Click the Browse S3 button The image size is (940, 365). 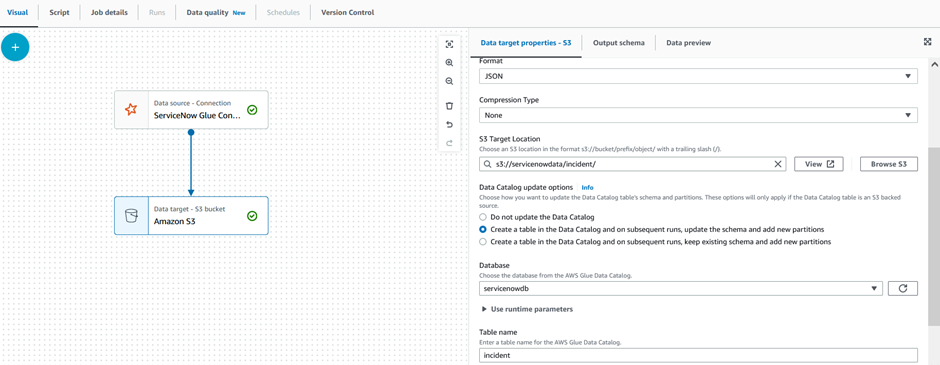[x=888, y=164]
